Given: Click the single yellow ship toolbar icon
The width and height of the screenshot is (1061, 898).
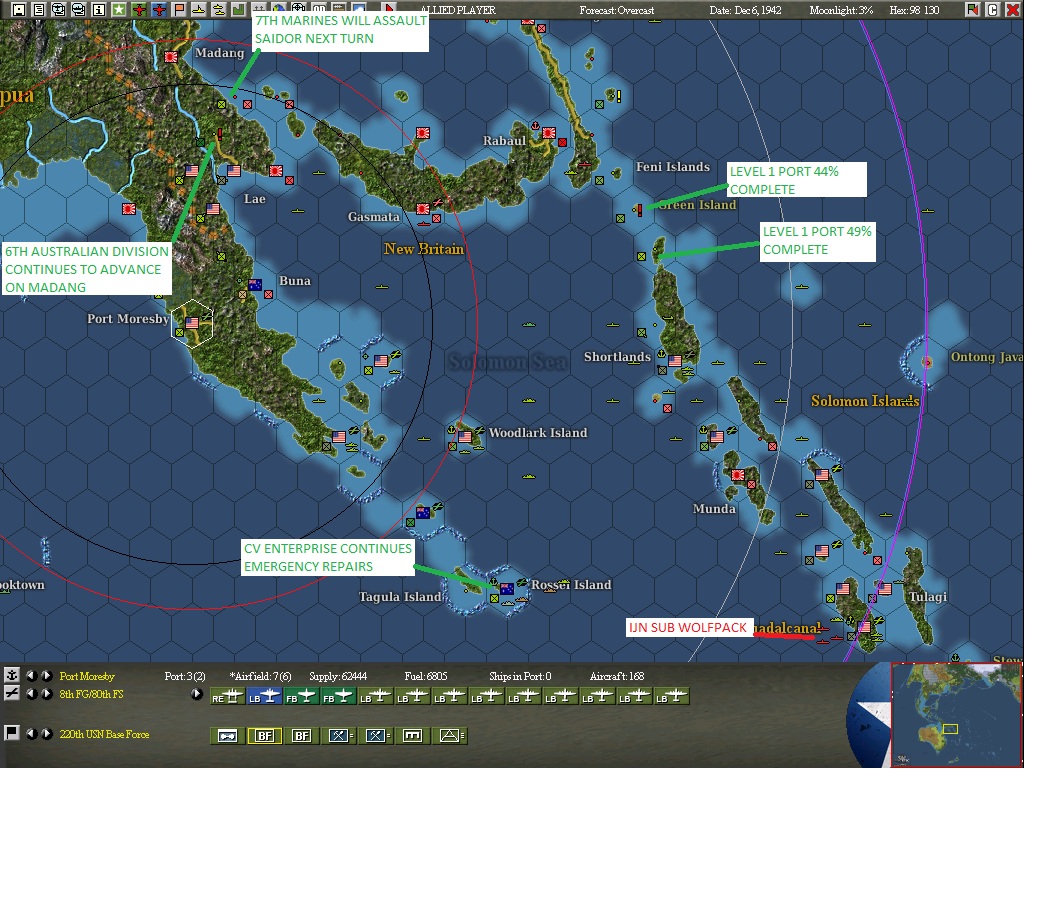Looking at the screenshot, I should point(199,9).
